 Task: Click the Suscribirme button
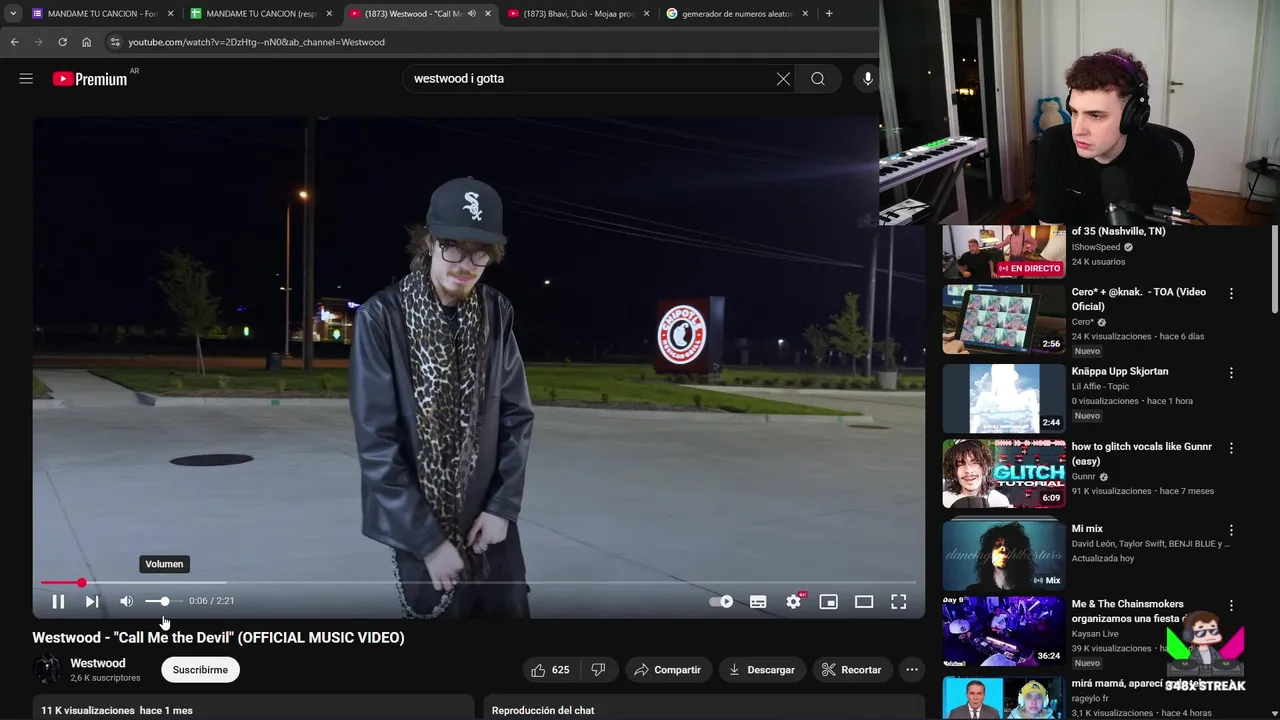pos(200,670)
